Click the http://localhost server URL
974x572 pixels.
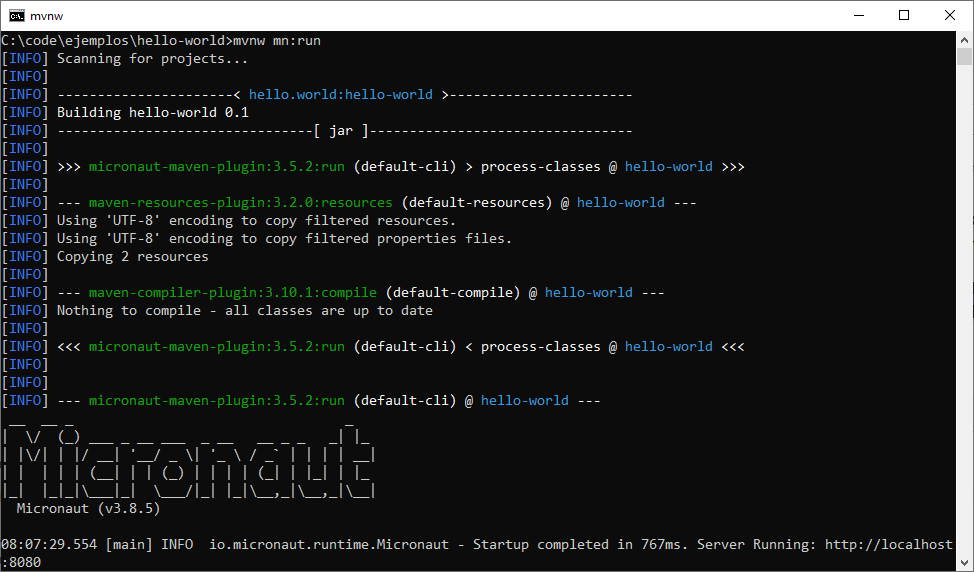pyautogui.click(x=889, y=544)
